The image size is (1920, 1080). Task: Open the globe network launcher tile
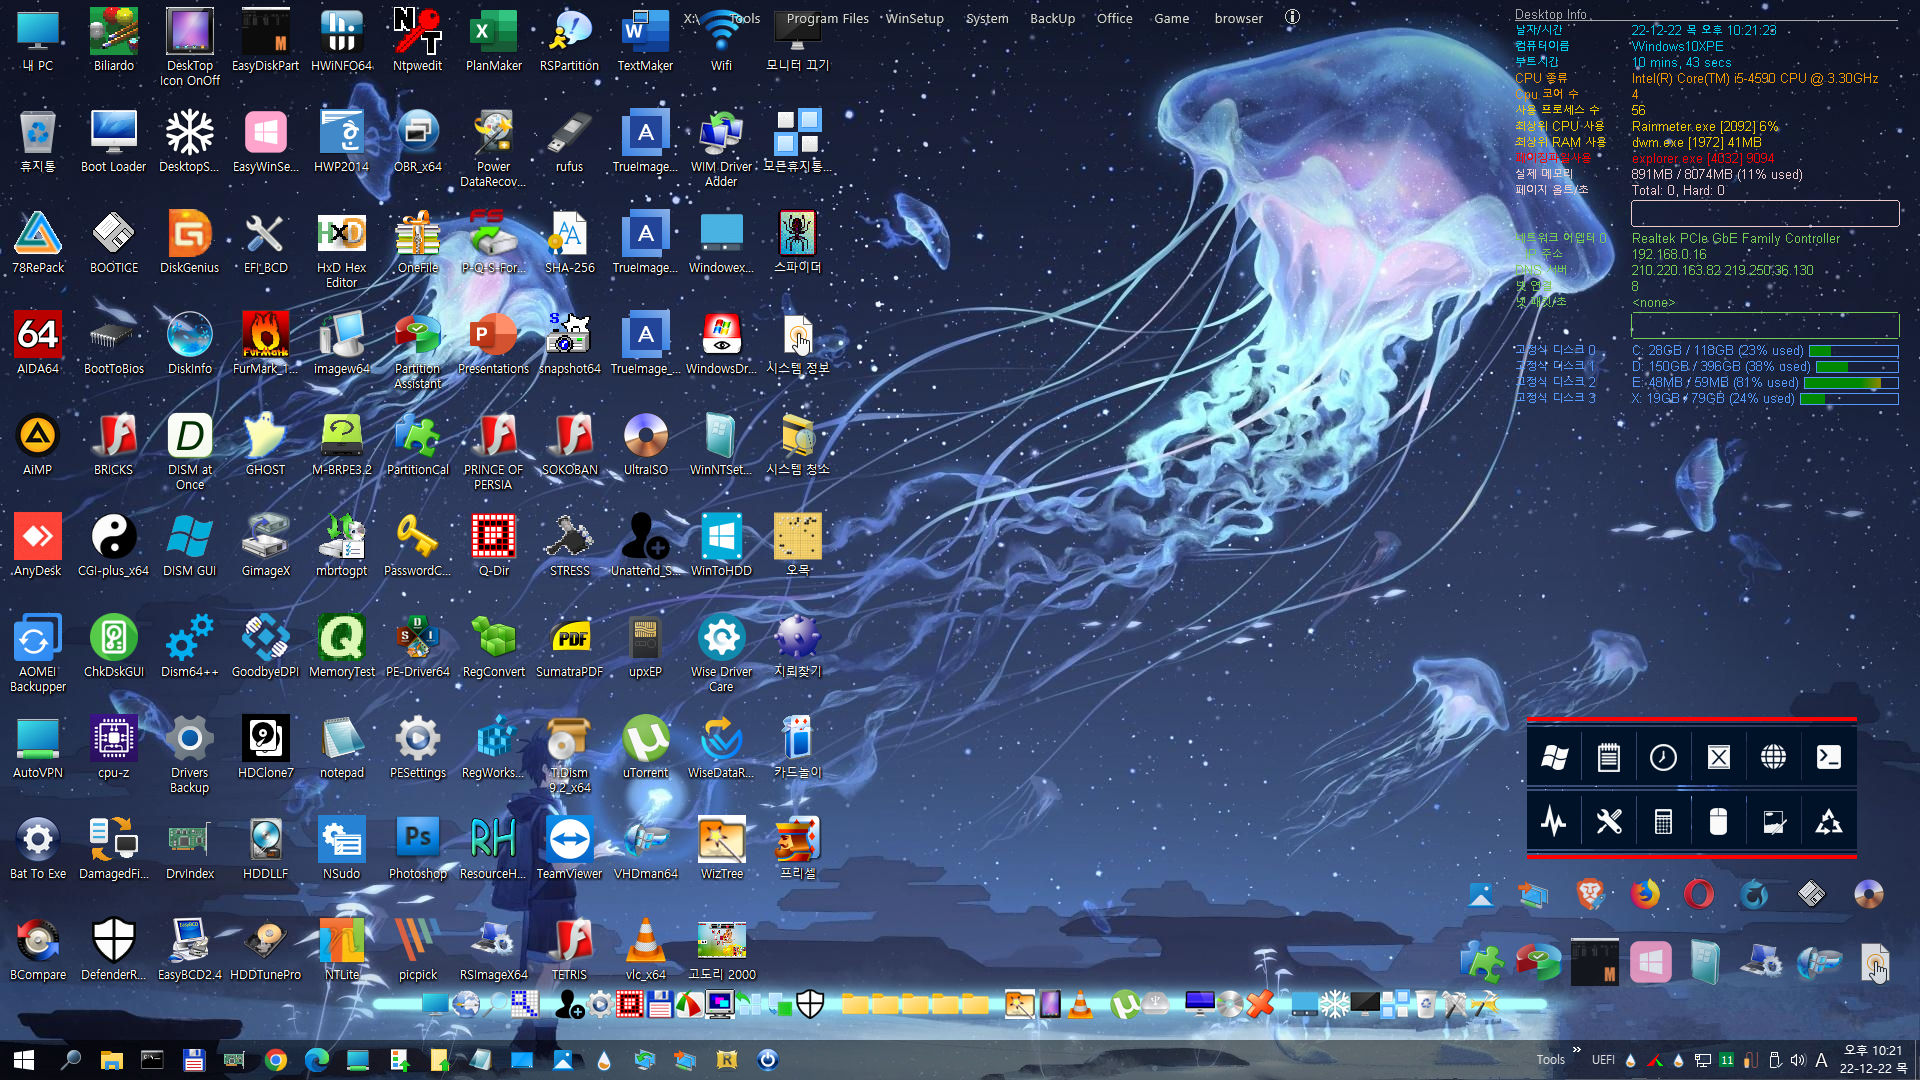coord(1773,757)
